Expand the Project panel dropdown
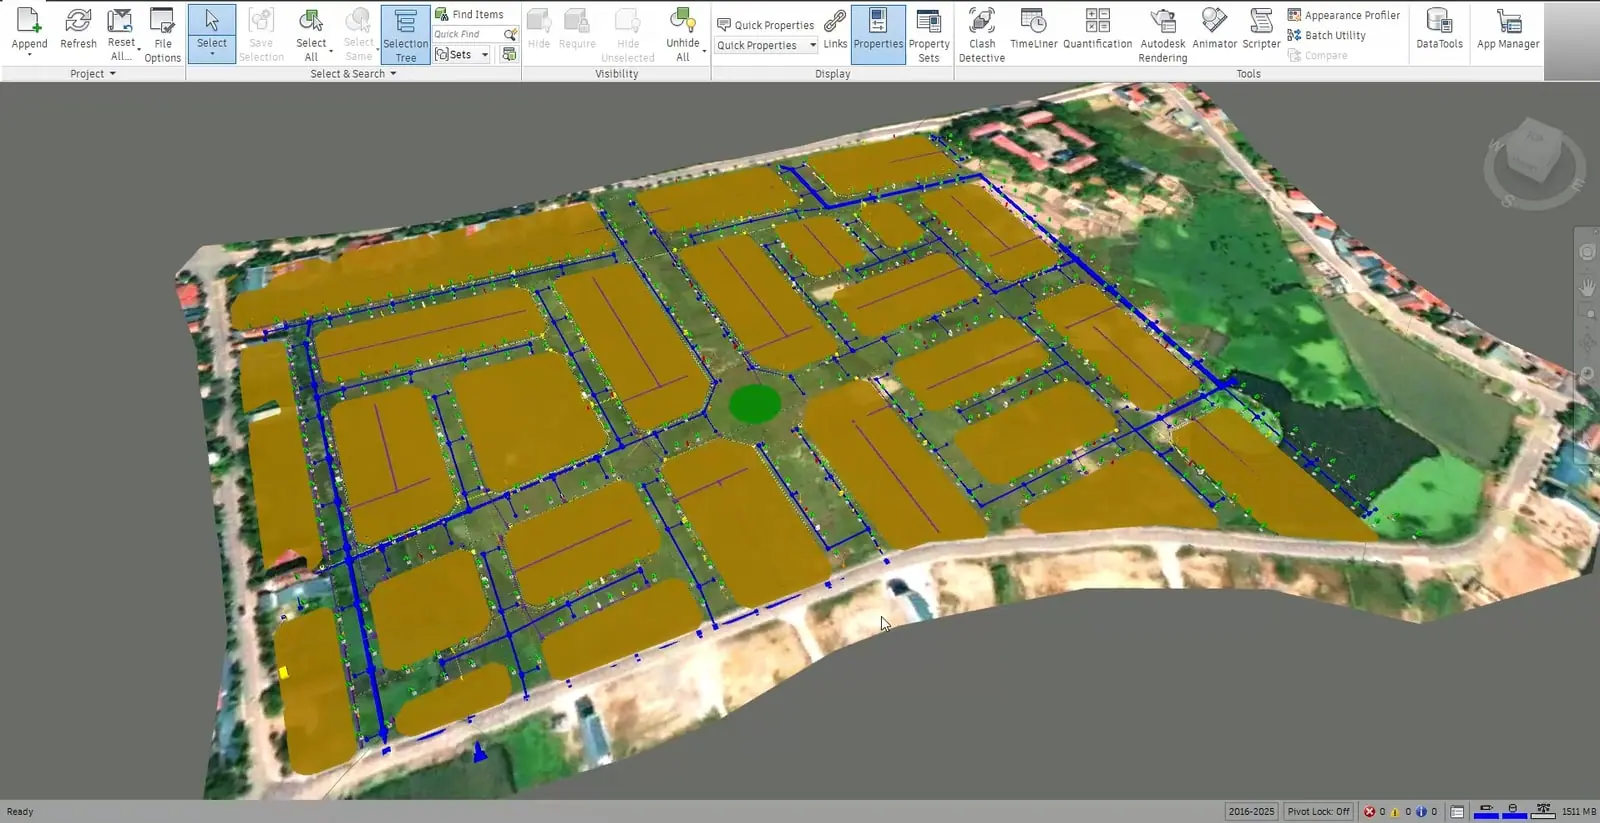The height and width of the screenshot is (823, 1600). pyautogui.click(x=93, y=74)
